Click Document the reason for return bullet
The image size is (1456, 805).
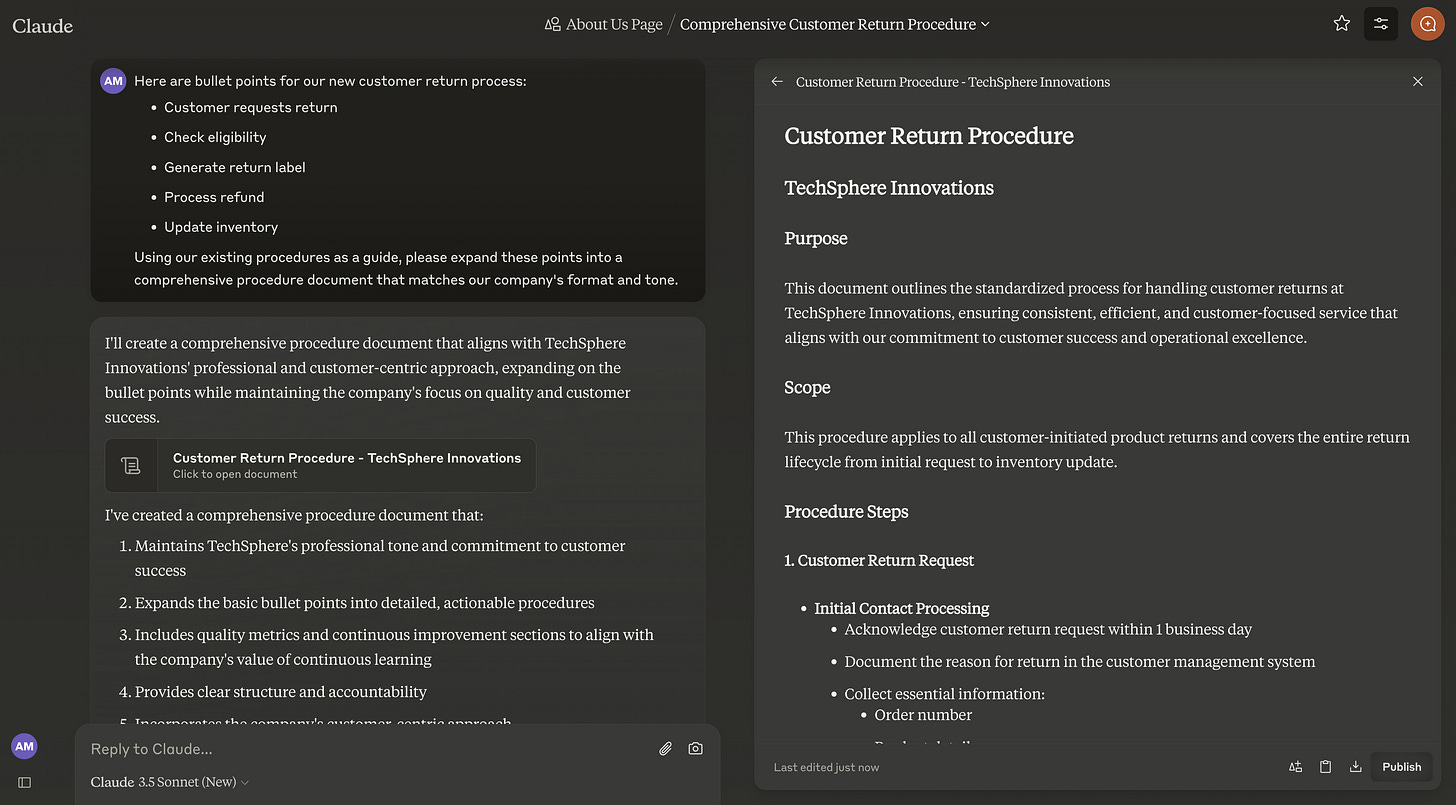click(x=1080, y=662)
